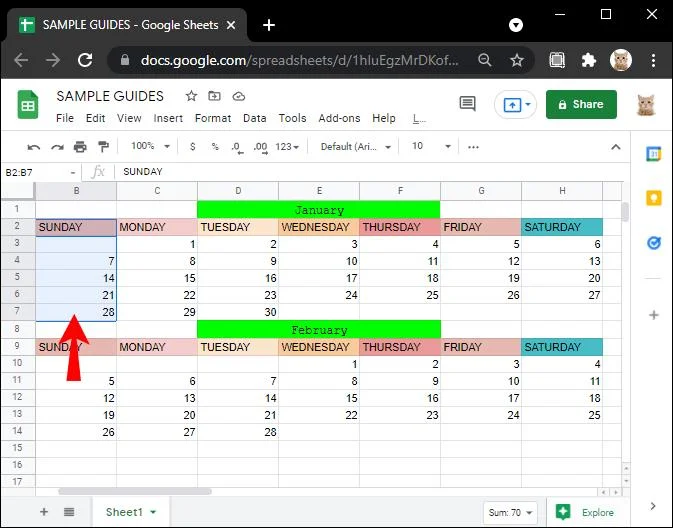Screen dimensions: 673x528
Task: Format as percent icon
Action: [x=215, y=147]
